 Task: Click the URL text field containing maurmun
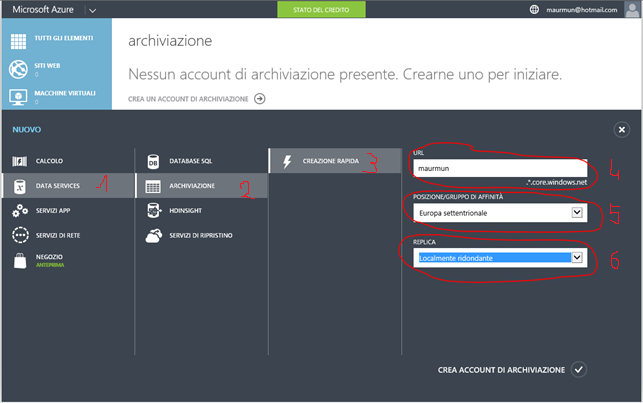click(x=497, y=169)
